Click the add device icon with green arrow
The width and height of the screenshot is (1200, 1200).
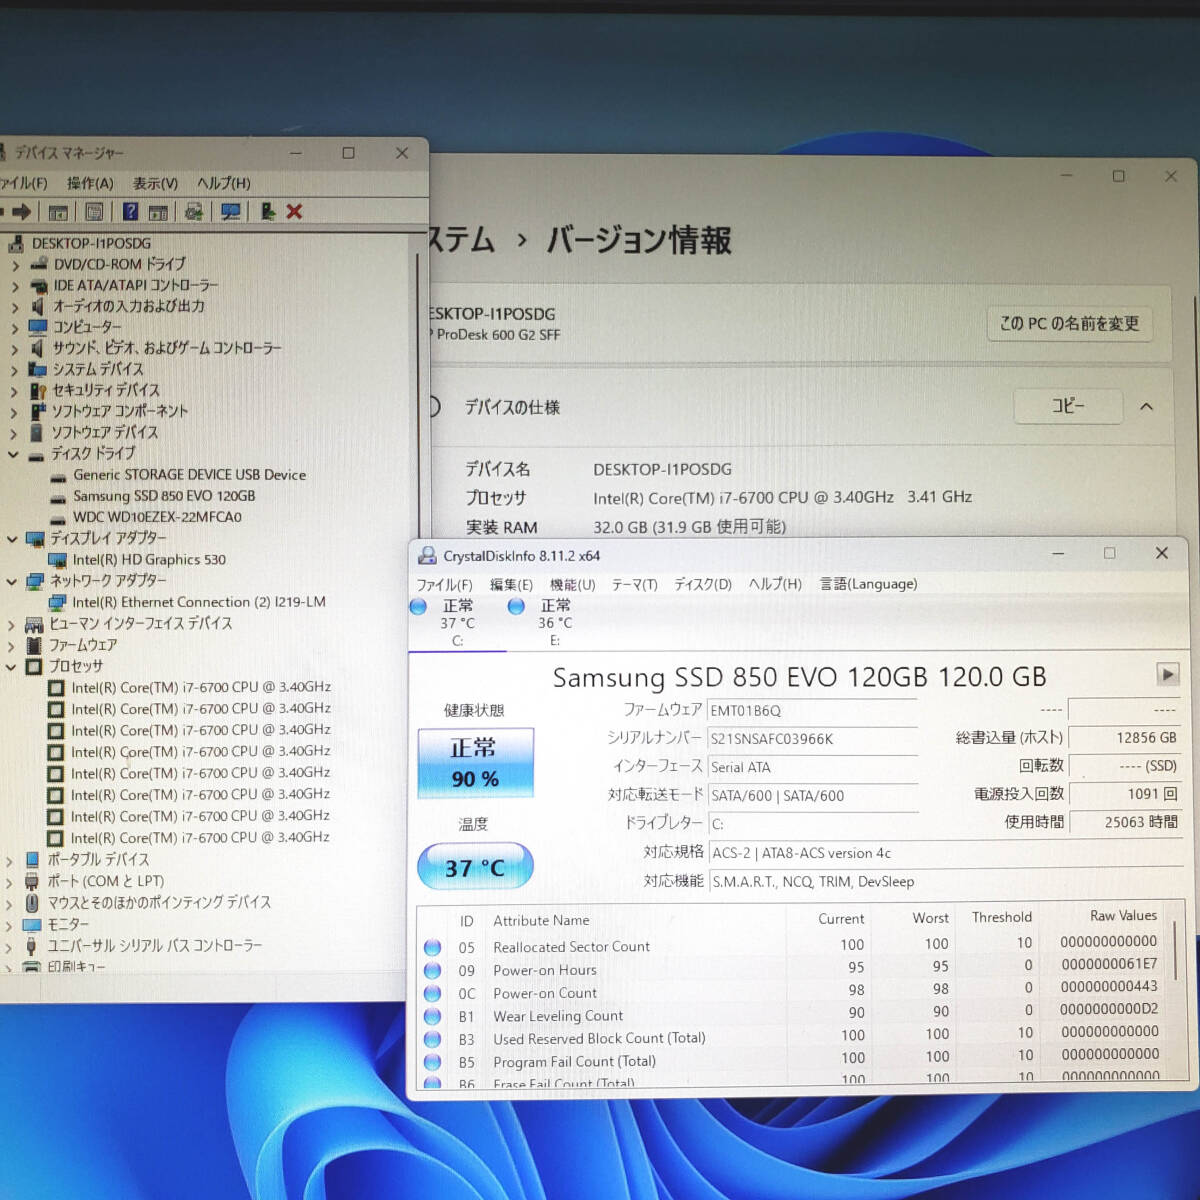tap(267, 212)
